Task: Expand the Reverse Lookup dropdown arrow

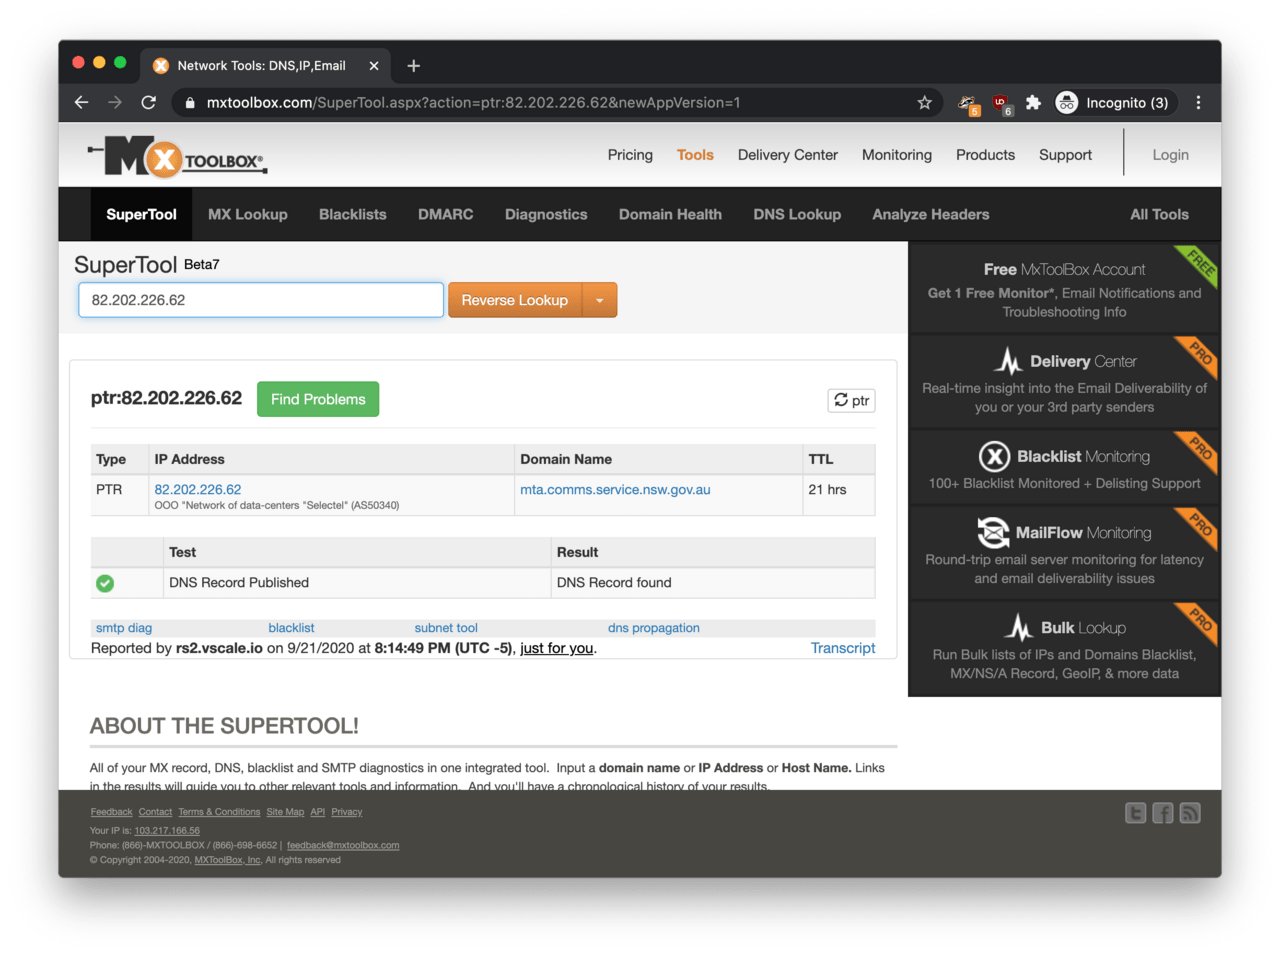Action: click(600, 300)
